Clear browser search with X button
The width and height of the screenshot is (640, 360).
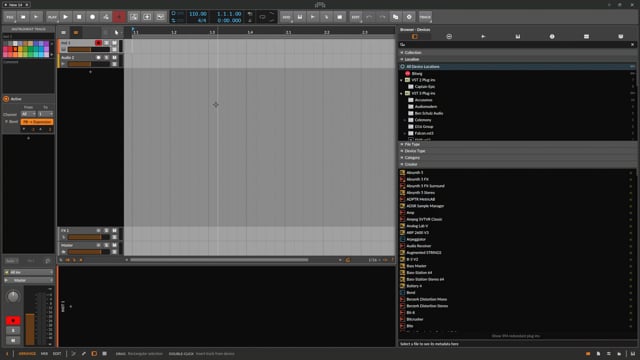633,44
